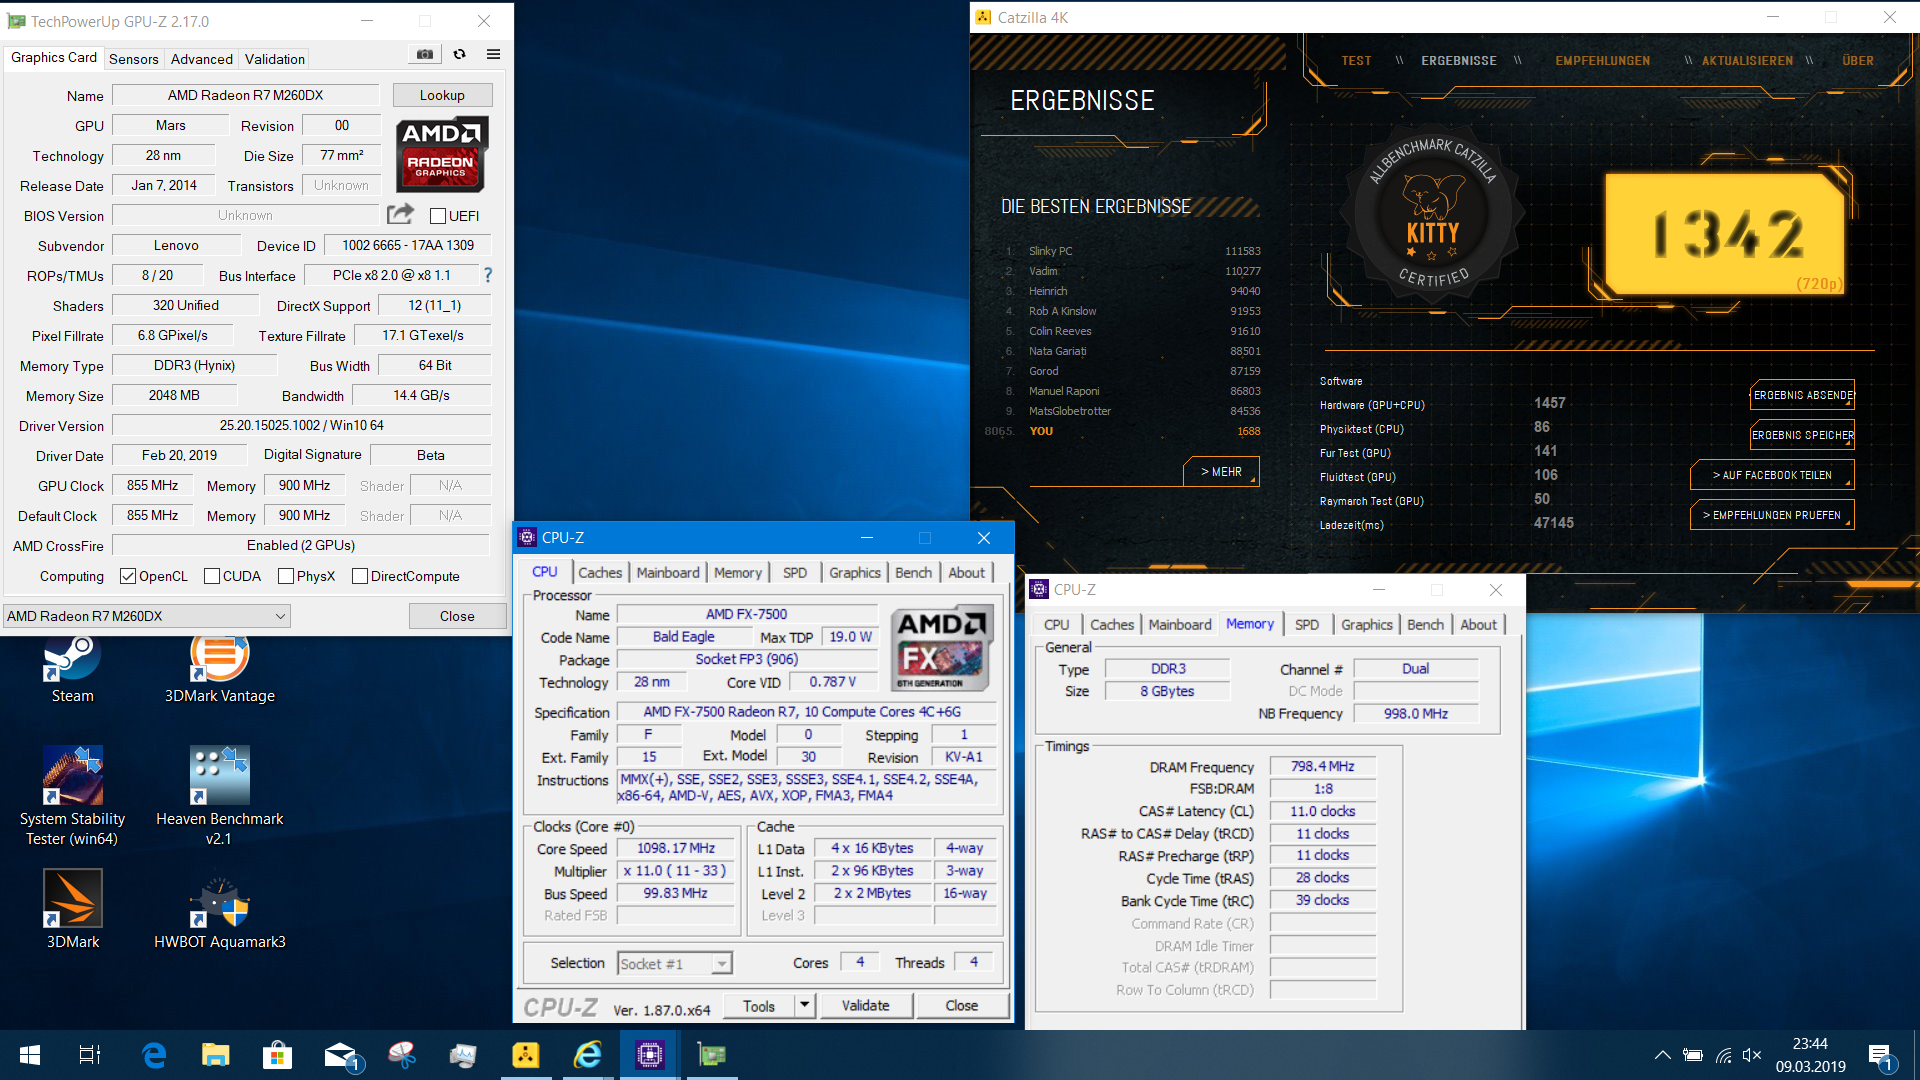Toggle UEFI checkbox in GPU-Z
The image size is (1920, 1080).
tap(437, 216)
